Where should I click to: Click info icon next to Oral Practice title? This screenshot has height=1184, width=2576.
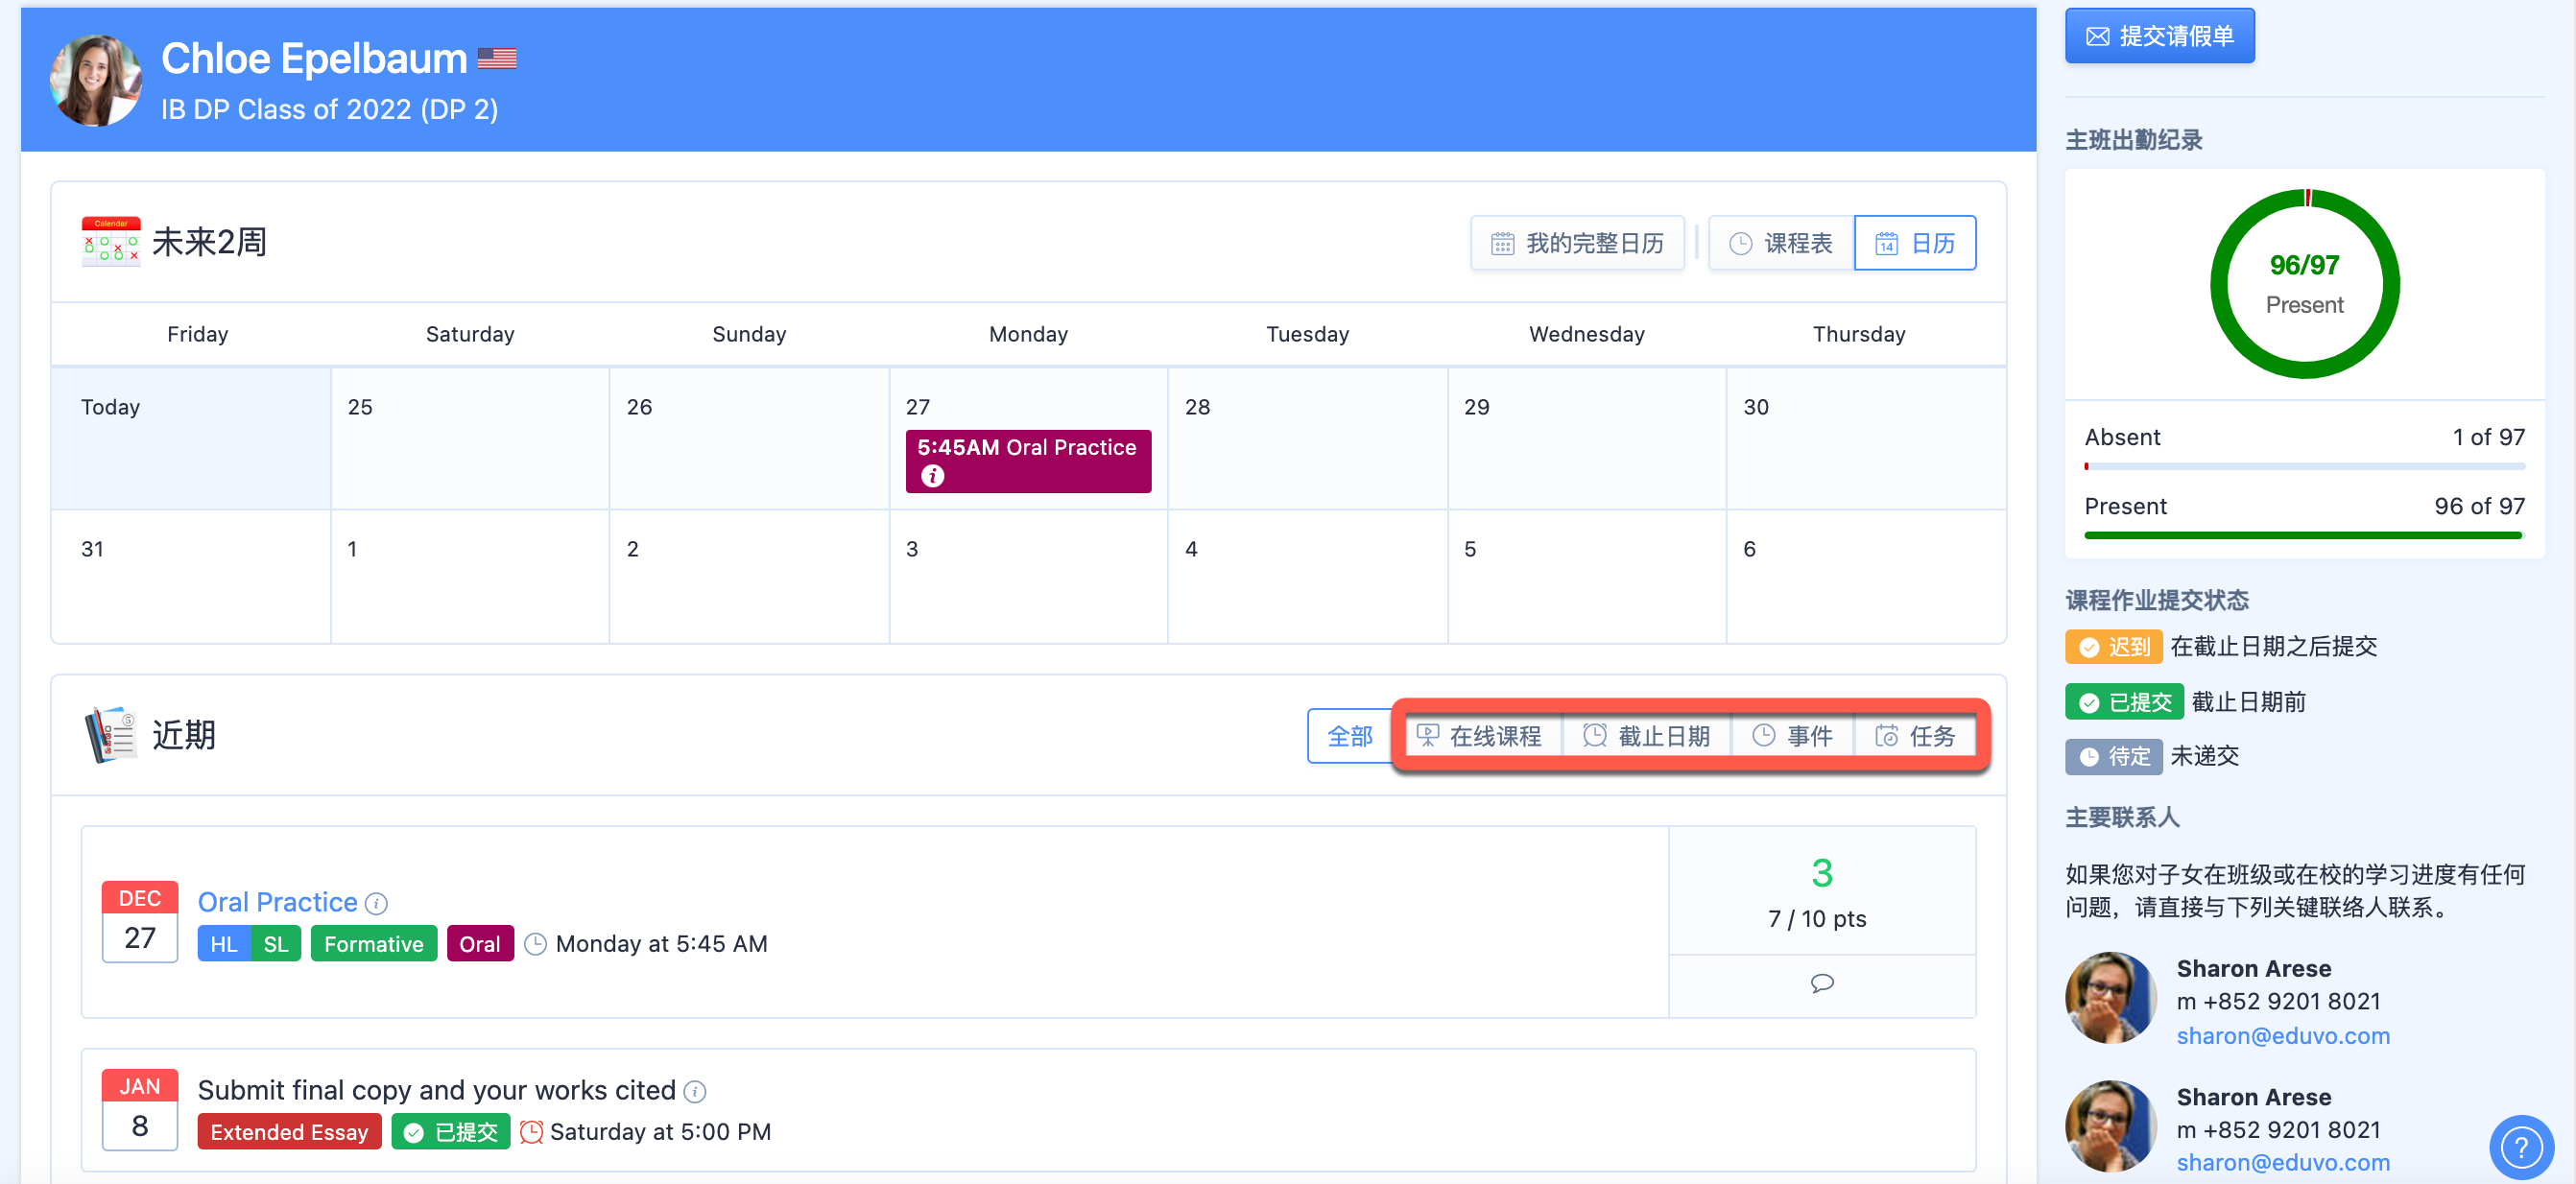(x=377, y=904)
